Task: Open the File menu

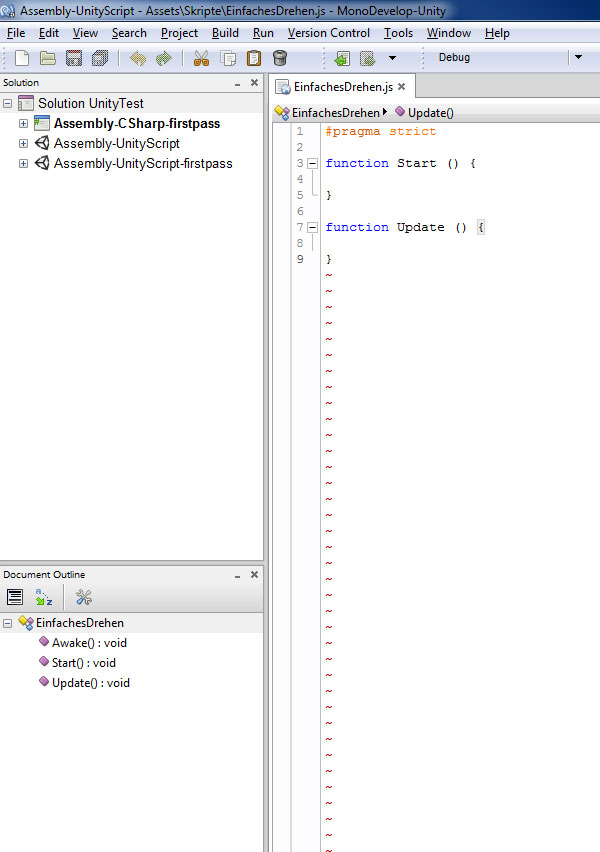Action: pyautogui.click(x=16, y=33)
